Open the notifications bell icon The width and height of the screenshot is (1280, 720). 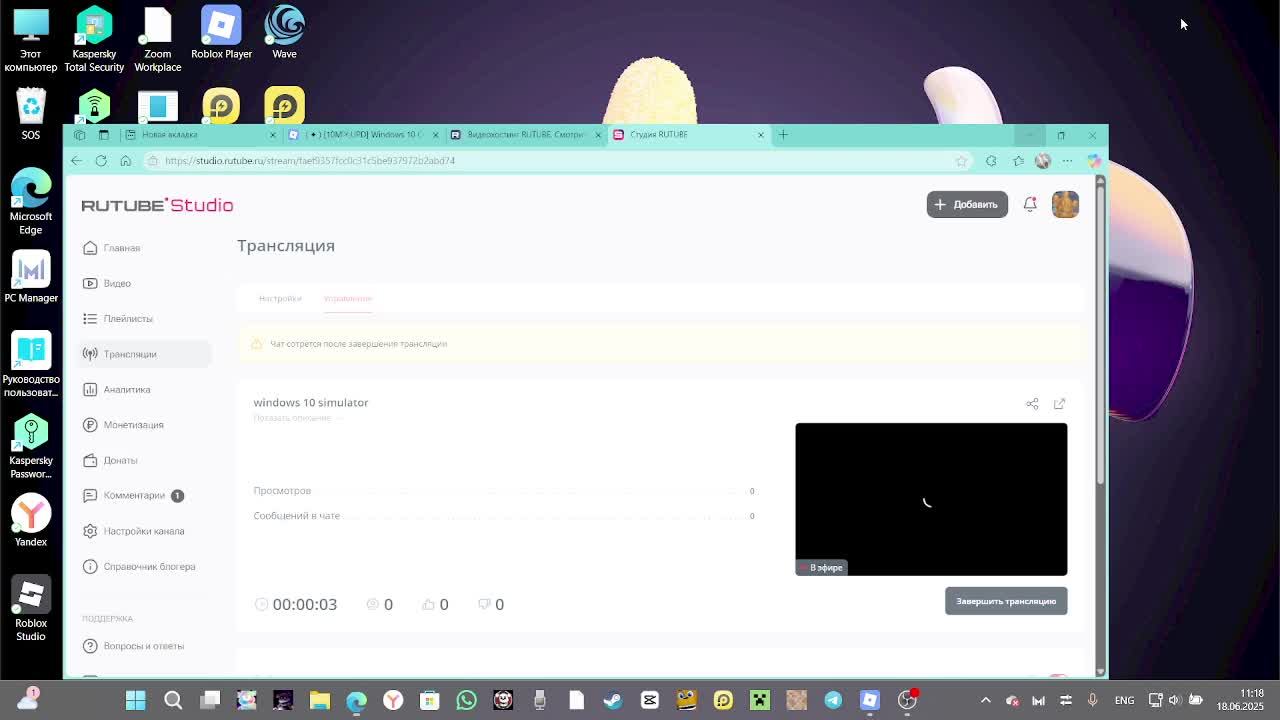coord(1030,204)
